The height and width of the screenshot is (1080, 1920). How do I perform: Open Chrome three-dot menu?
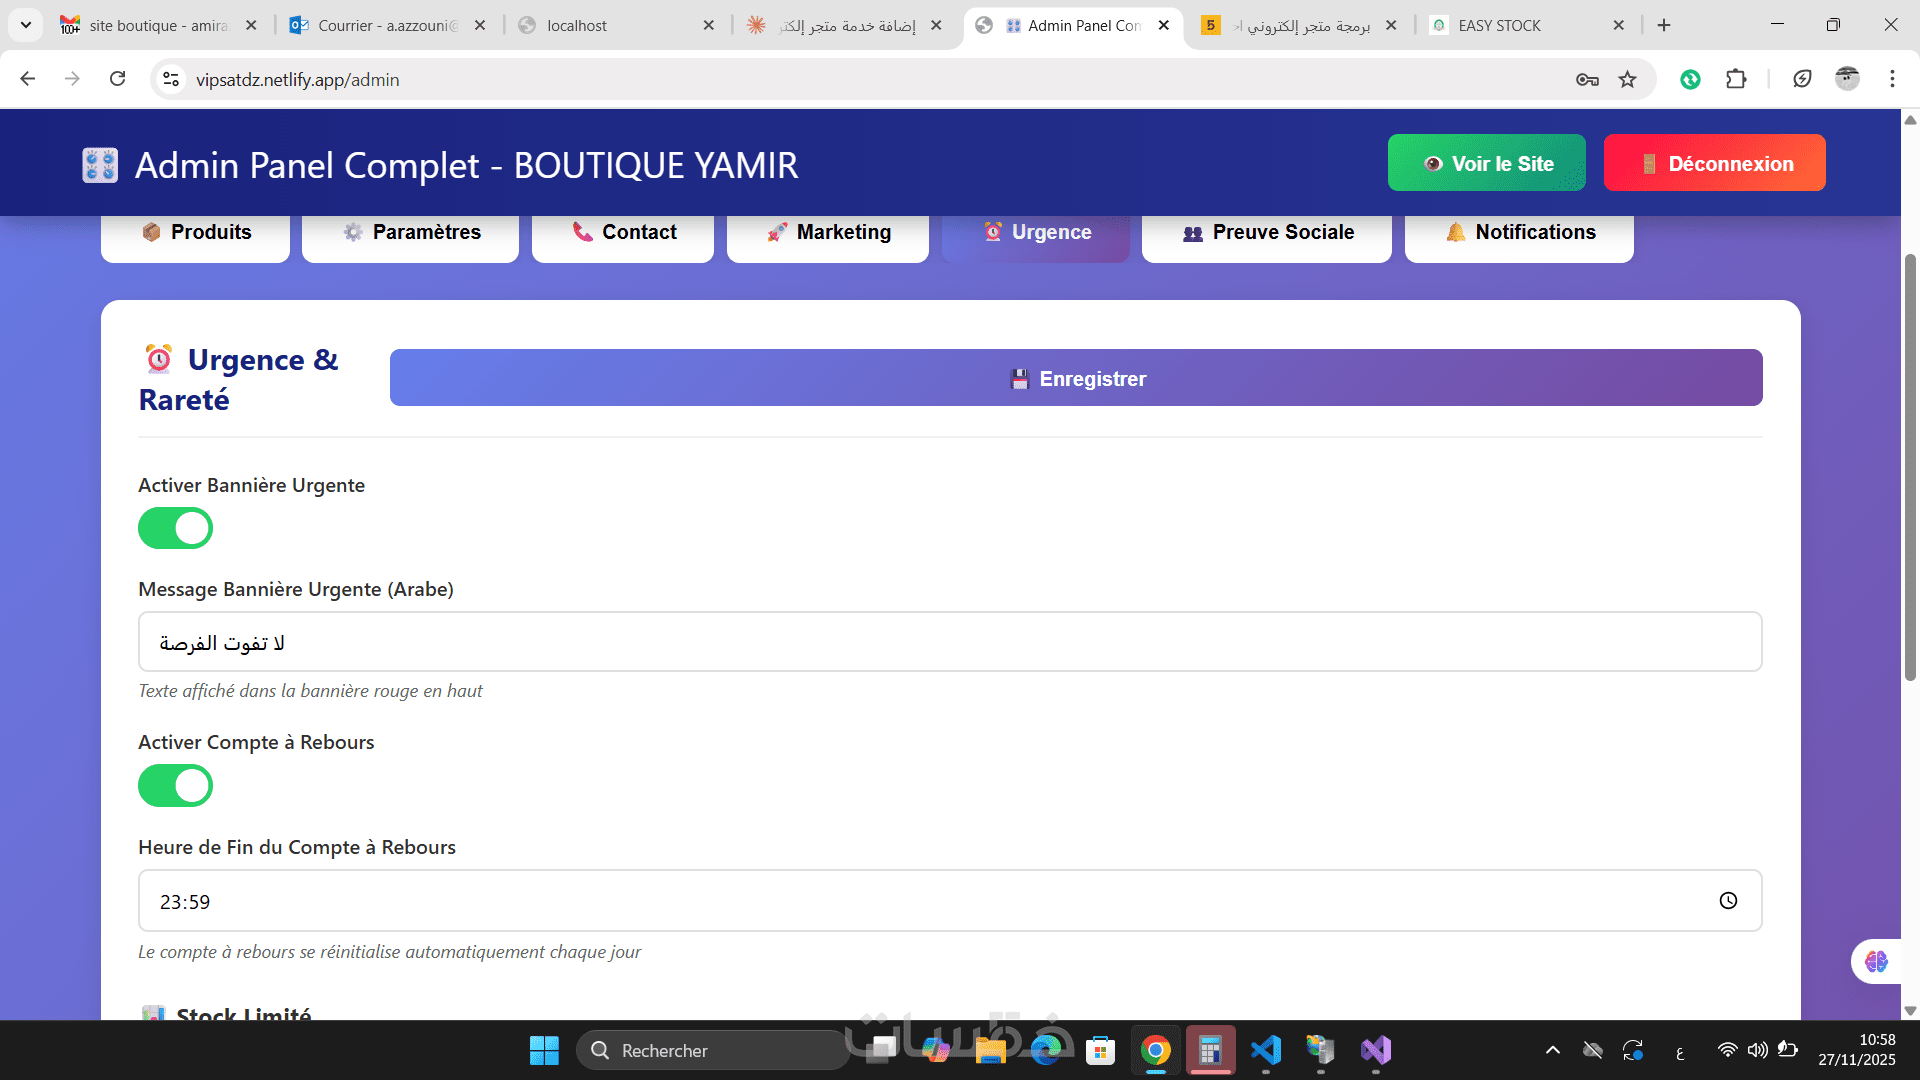[x=1892, y=79]
